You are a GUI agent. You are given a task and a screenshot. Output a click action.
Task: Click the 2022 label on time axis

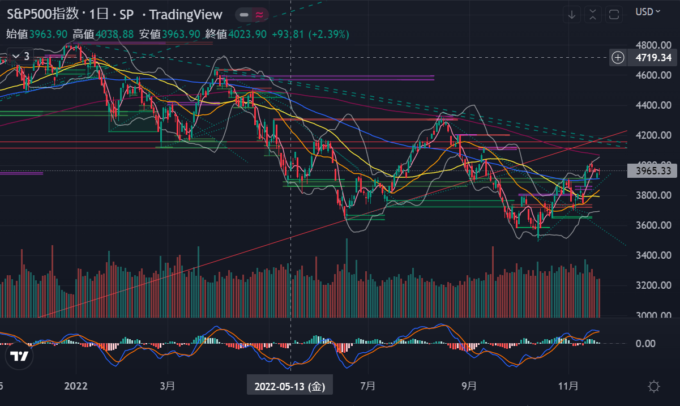[x=75, y=386]
